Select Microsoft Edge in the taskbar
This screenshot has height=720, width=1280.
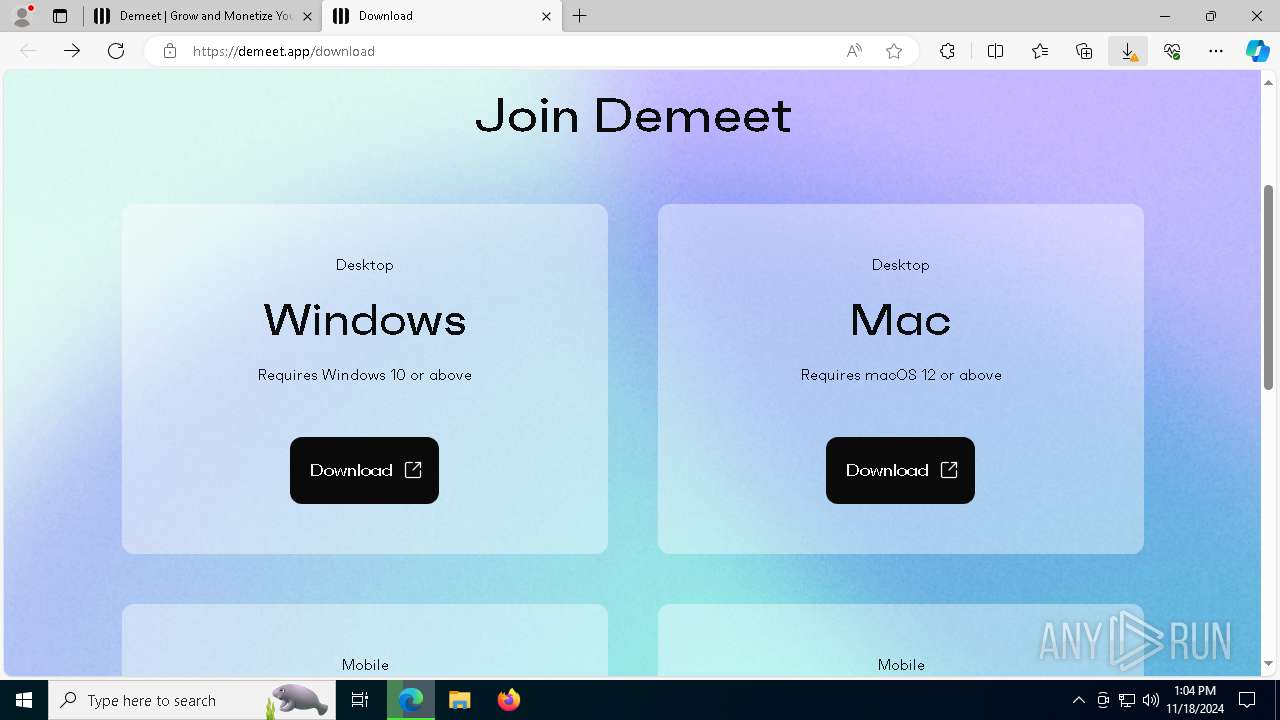[x=411, y=700]
